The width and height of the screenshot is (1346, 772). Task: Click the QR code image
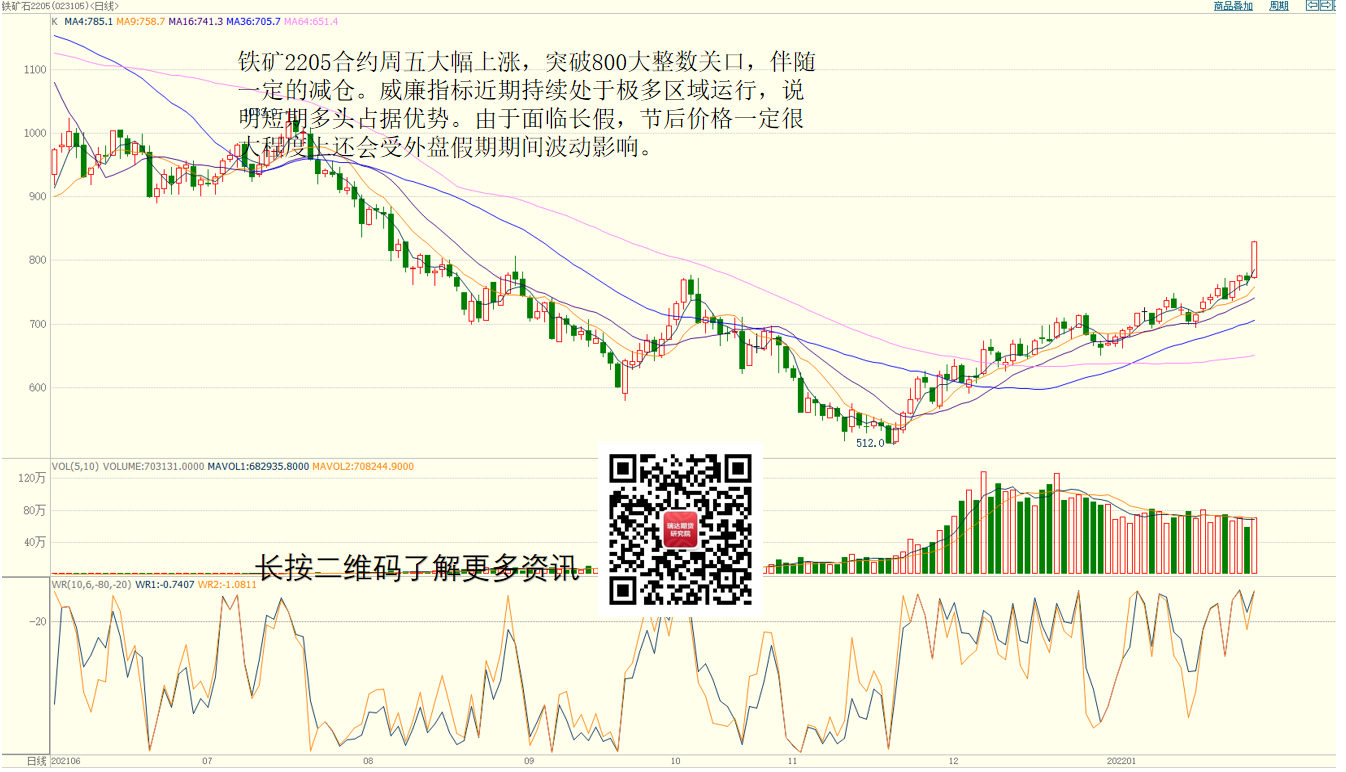pos(681,529)
